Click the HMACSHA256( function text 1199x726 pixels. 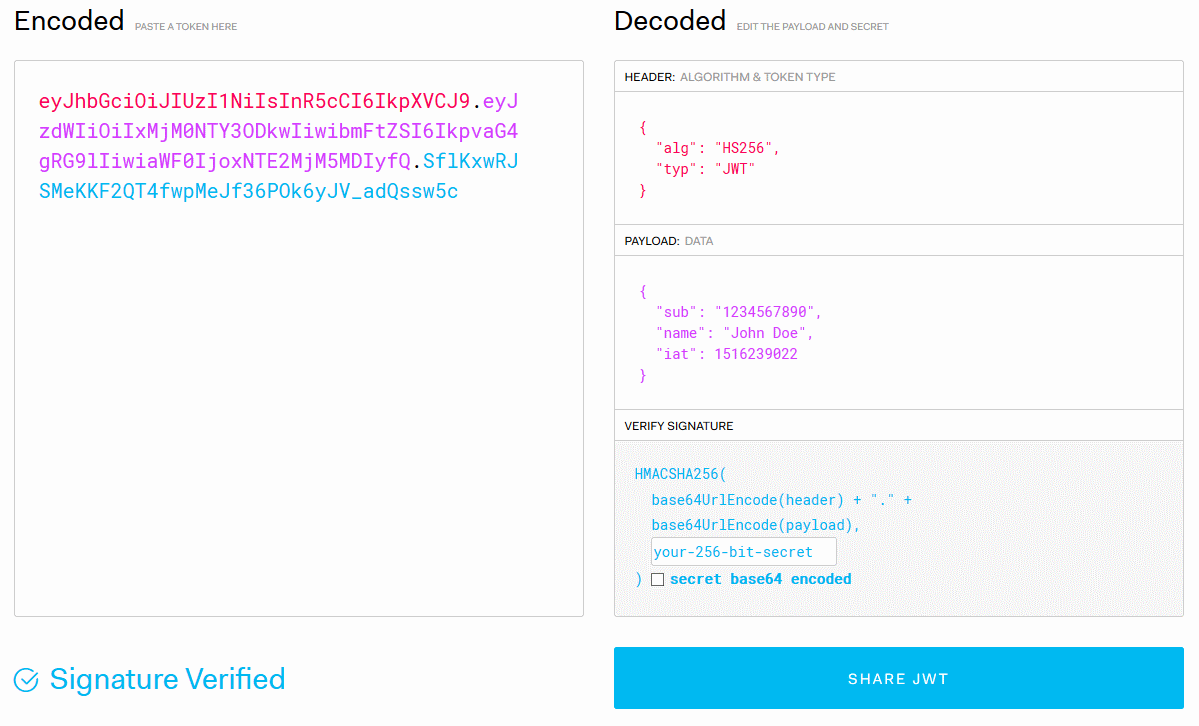coord(681,474)
